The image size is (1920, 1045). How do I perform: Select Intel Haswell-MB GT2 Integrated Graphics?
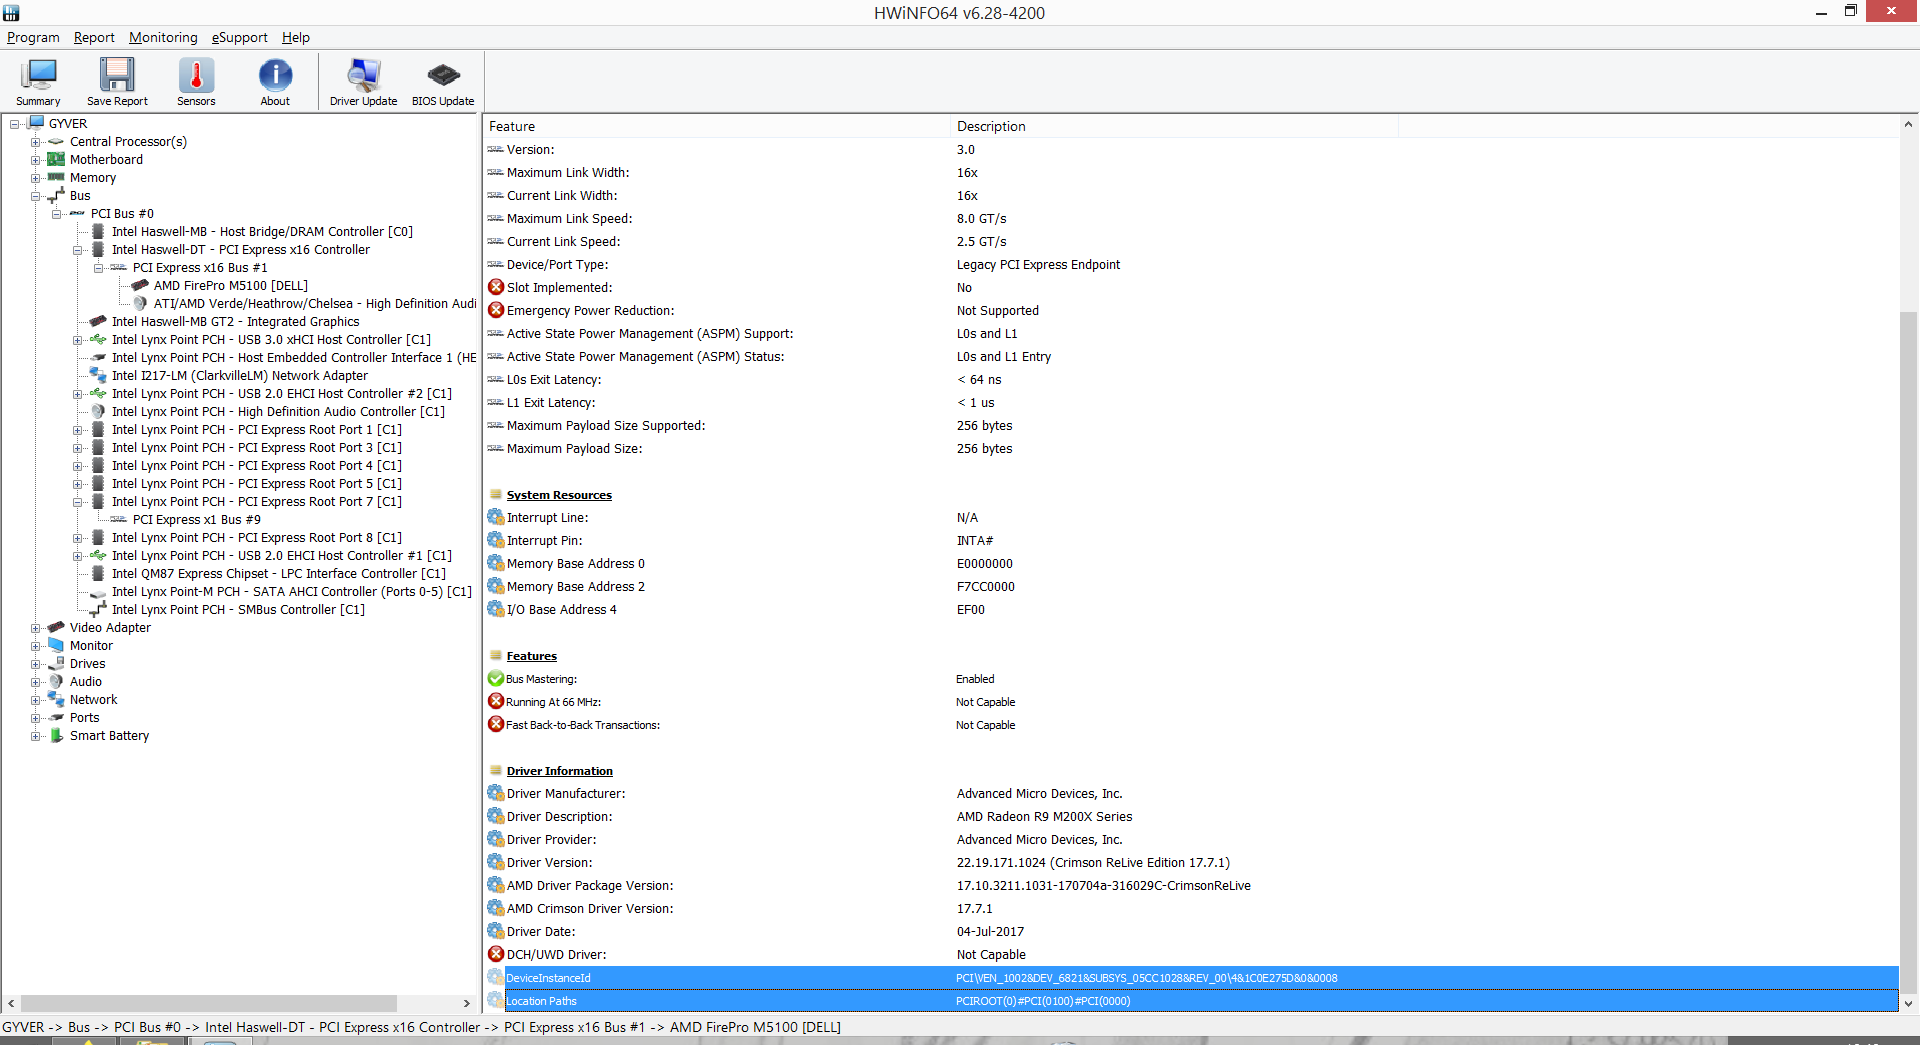point(235,321)
